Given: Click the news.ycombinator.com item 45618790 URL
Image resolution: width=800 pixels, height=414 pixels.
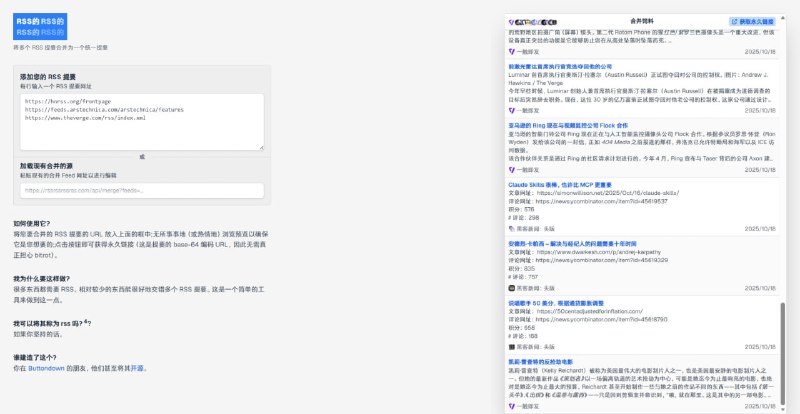Looking at the screenshot, I should coord(602,320).
